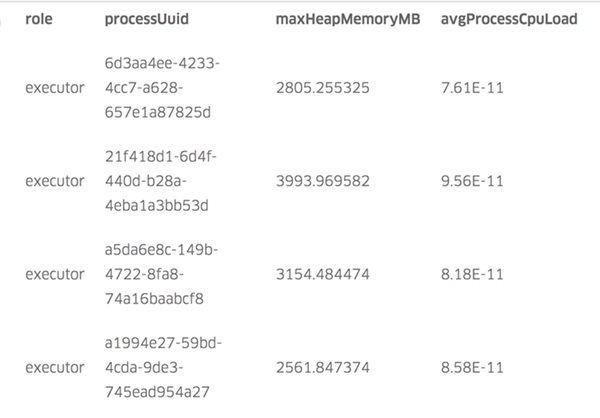The width and height of the screenshot is (600, 418).
Task: Select heap memory value 2805.255325
Action: tap(323, 88)
